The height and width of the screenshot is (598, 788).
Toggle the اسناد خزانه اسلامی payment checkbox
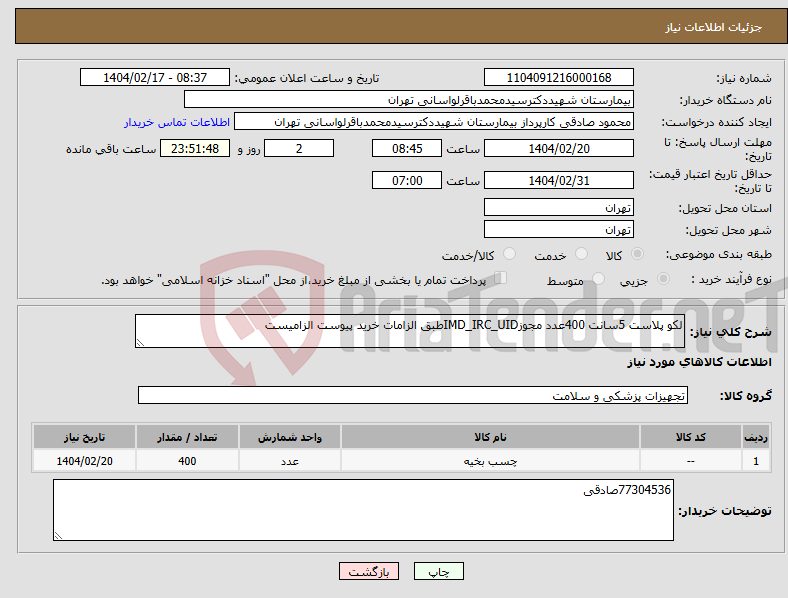point(501,277)
